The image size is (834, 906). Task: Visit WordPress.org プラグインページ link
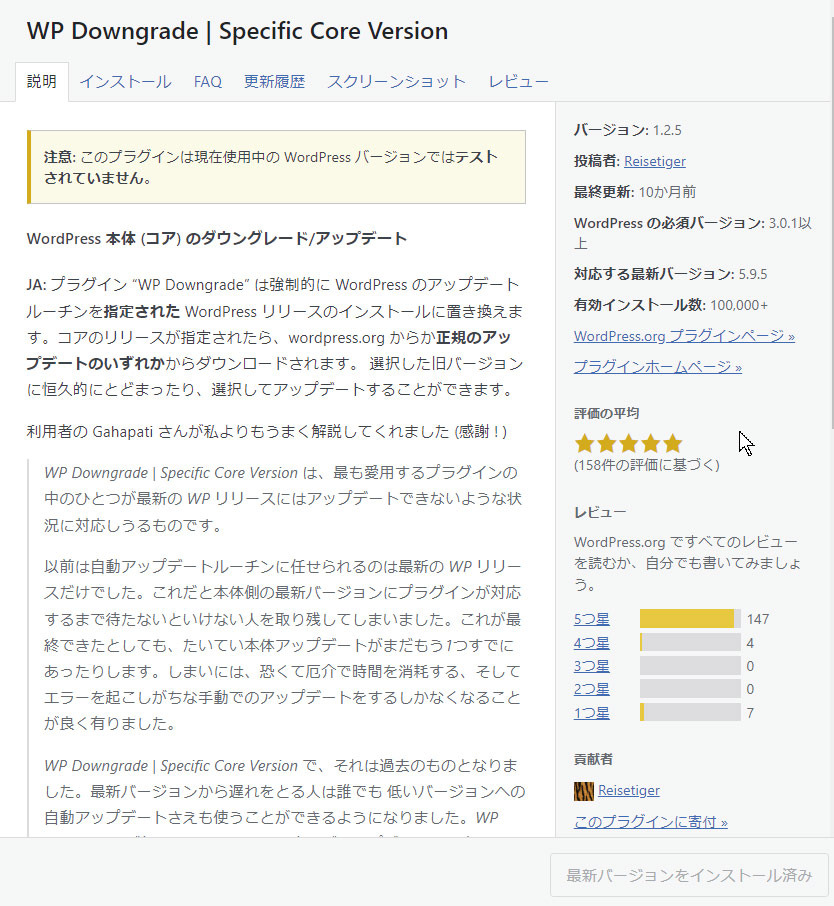[x=684, y=336]
